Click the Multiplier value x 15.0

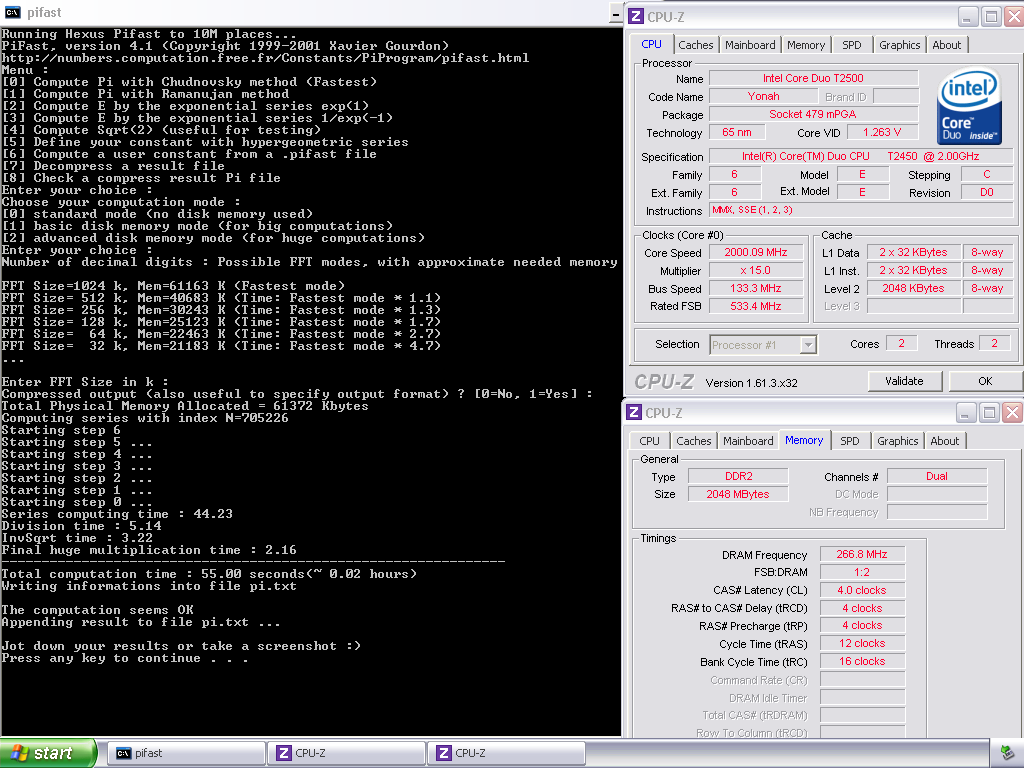coord(756,270)
